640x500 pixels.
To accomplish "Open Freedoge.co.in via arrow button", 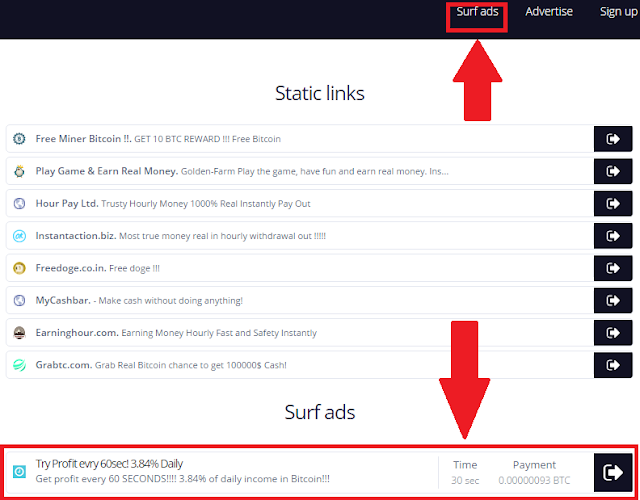I will (613, 268).
